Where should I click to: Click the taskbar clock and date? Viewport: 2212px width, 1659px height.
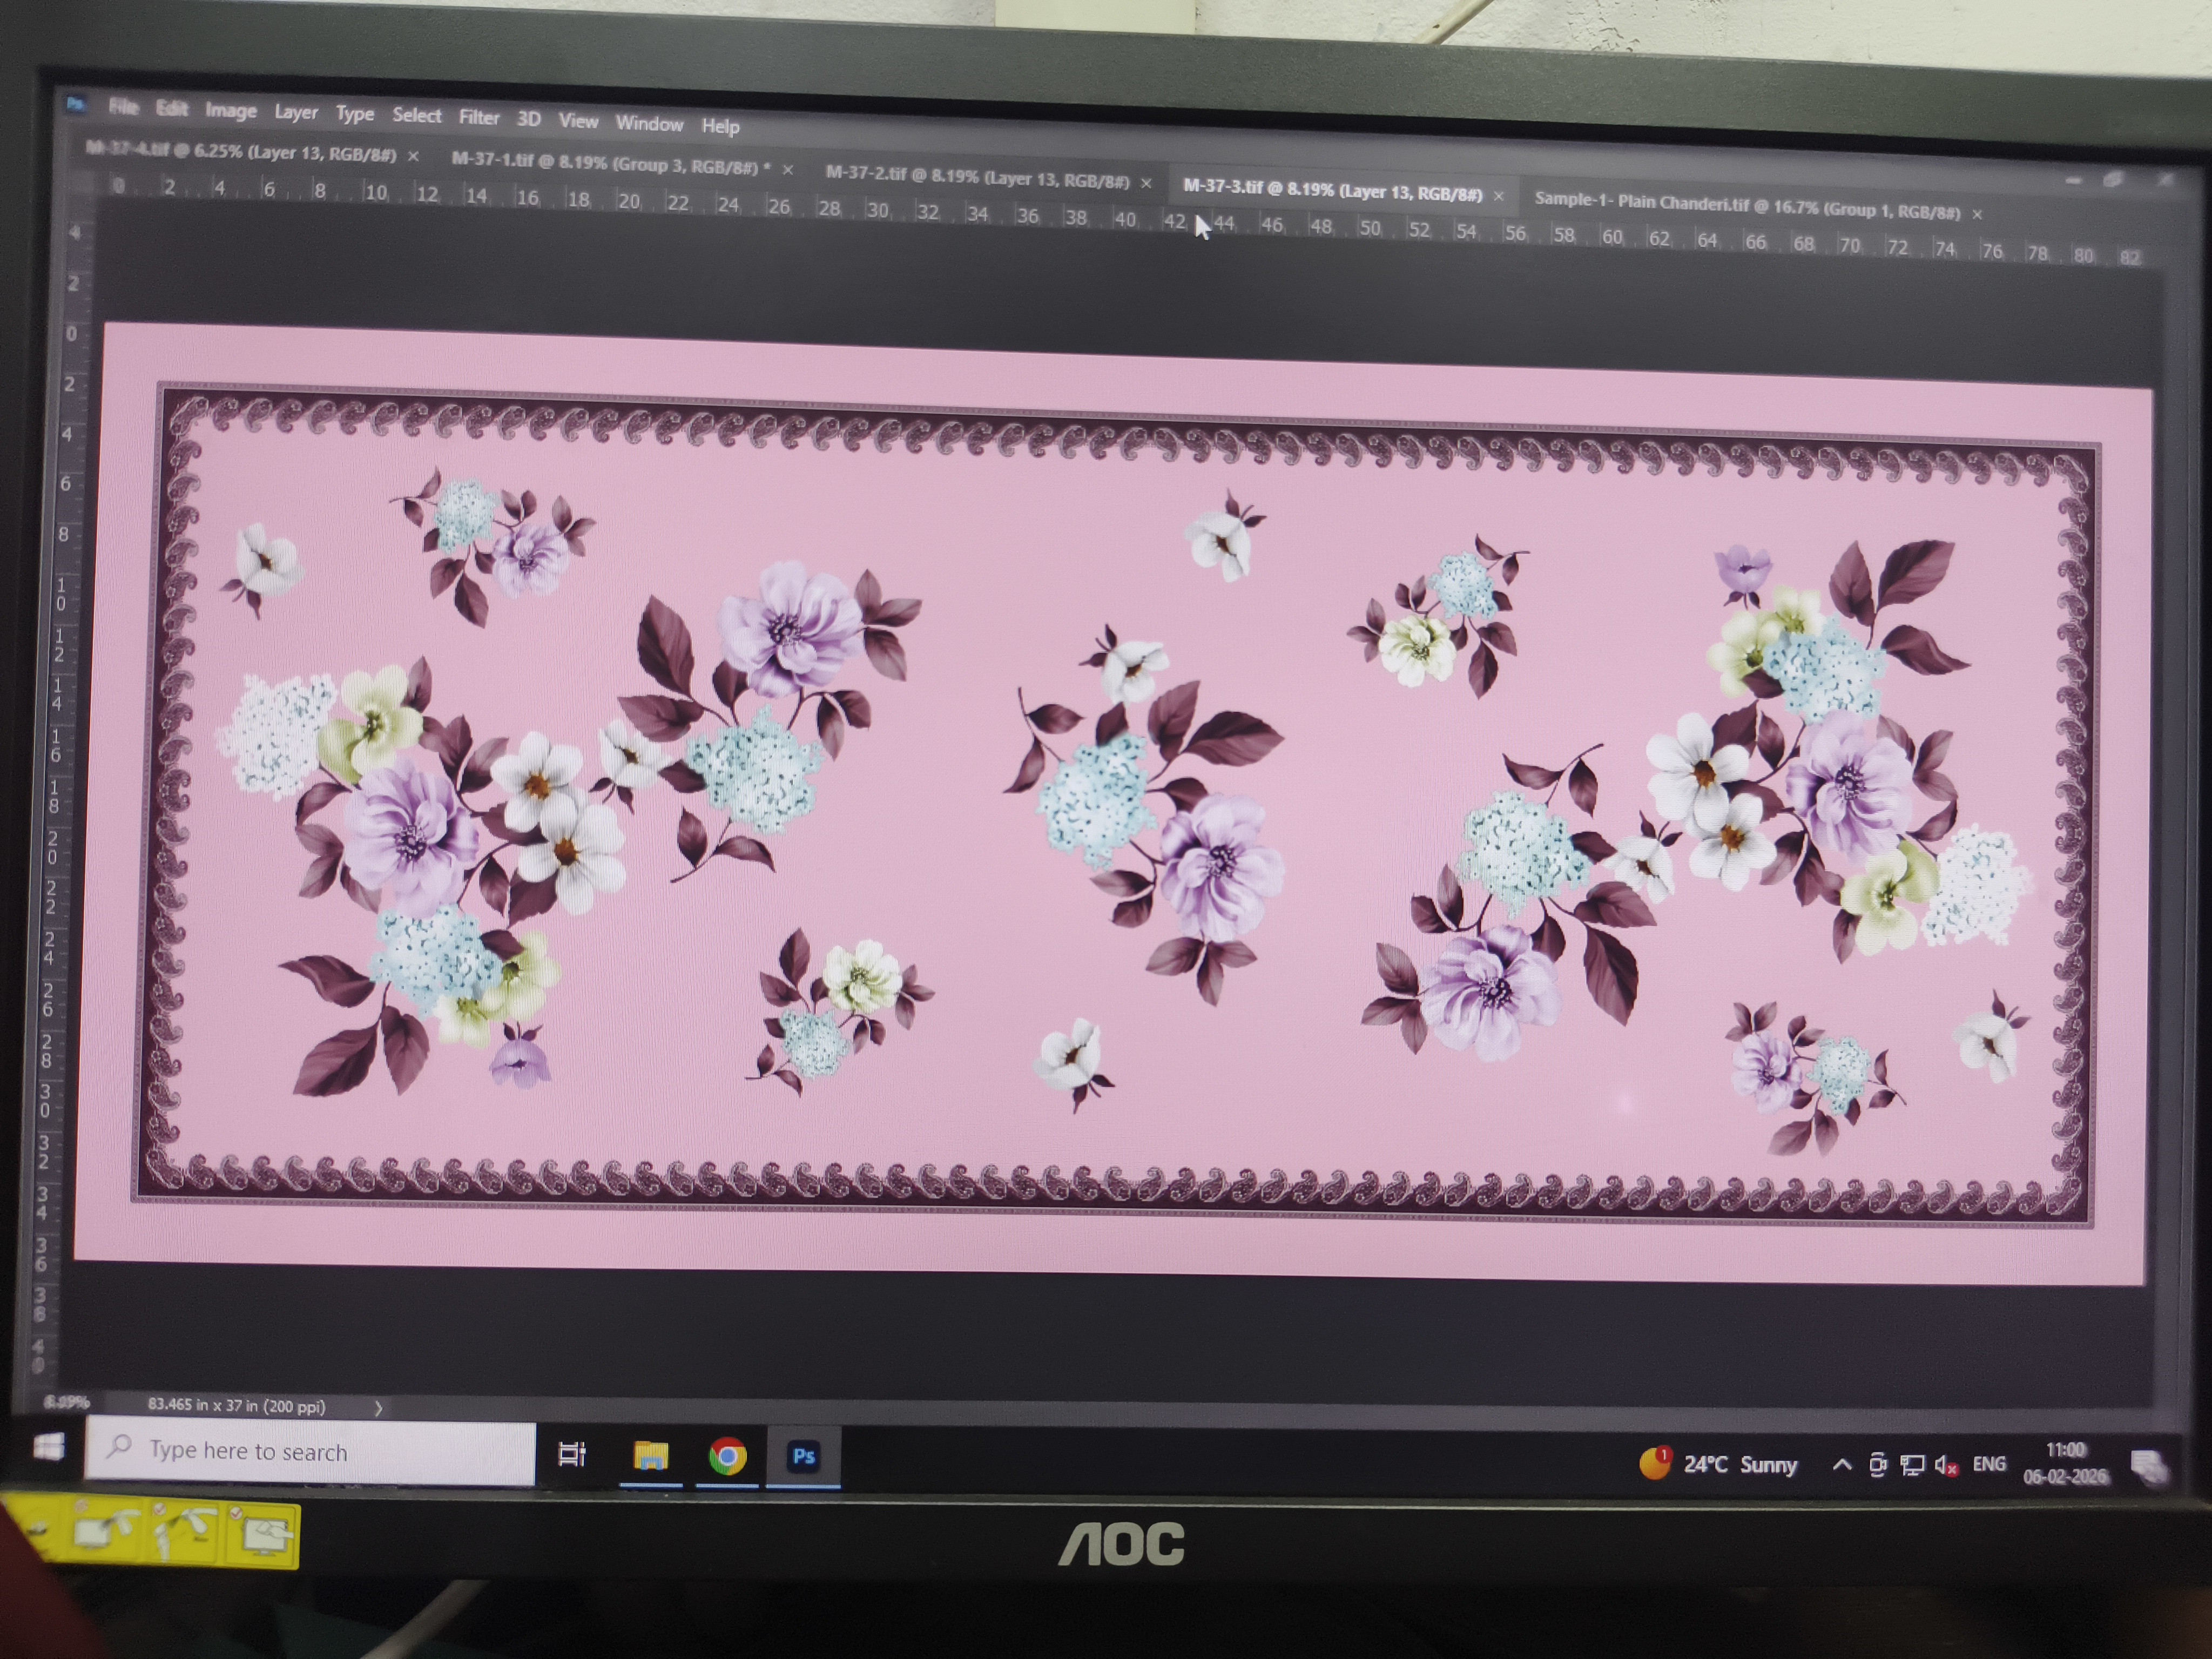pyautogui.click(x=2065, y=1463)
